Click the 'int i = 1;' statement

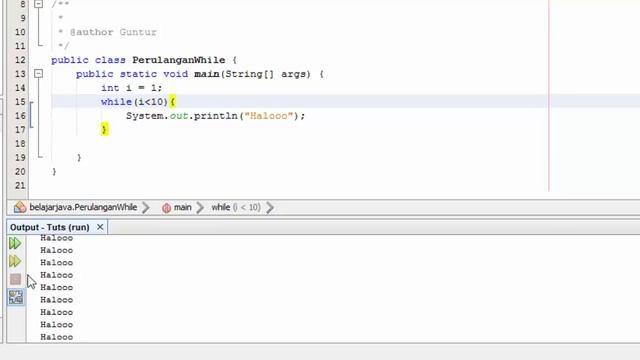click(131, 88)
